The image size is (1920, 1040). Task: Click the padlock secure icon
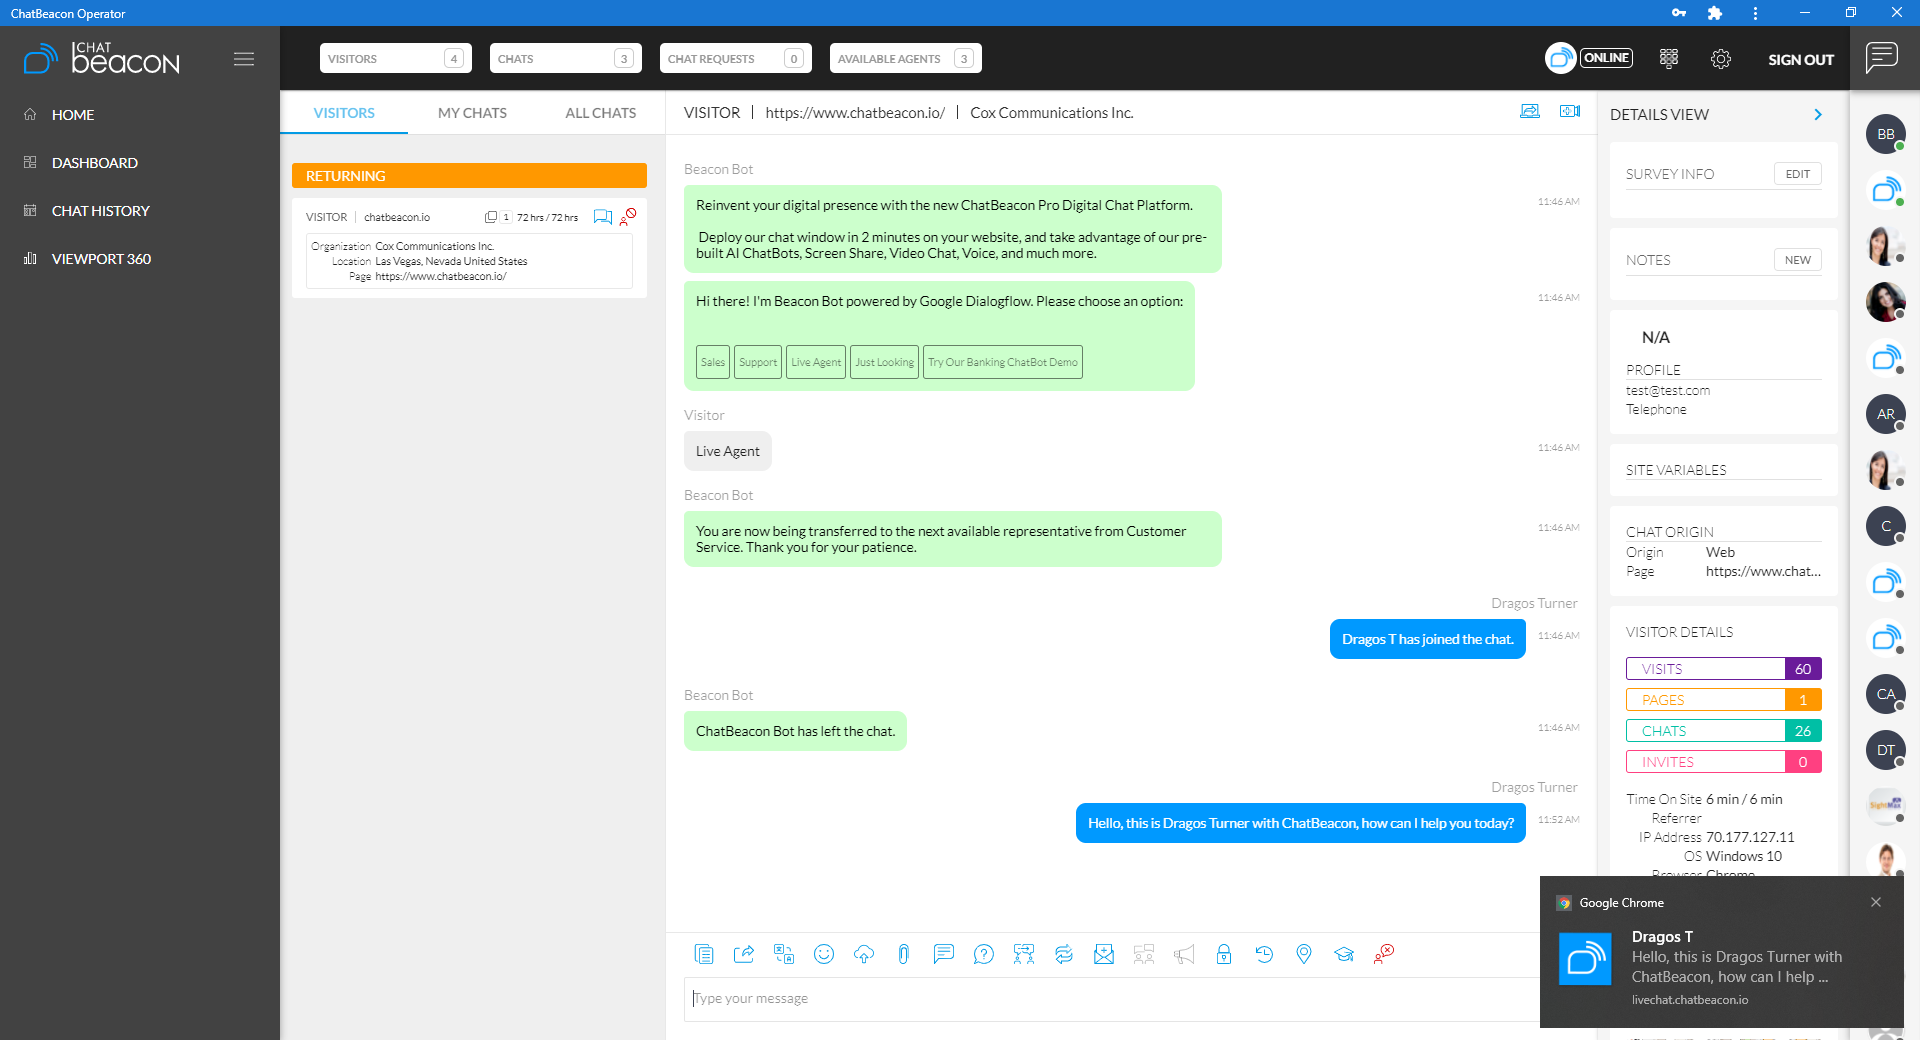[x=1224, y=954]
